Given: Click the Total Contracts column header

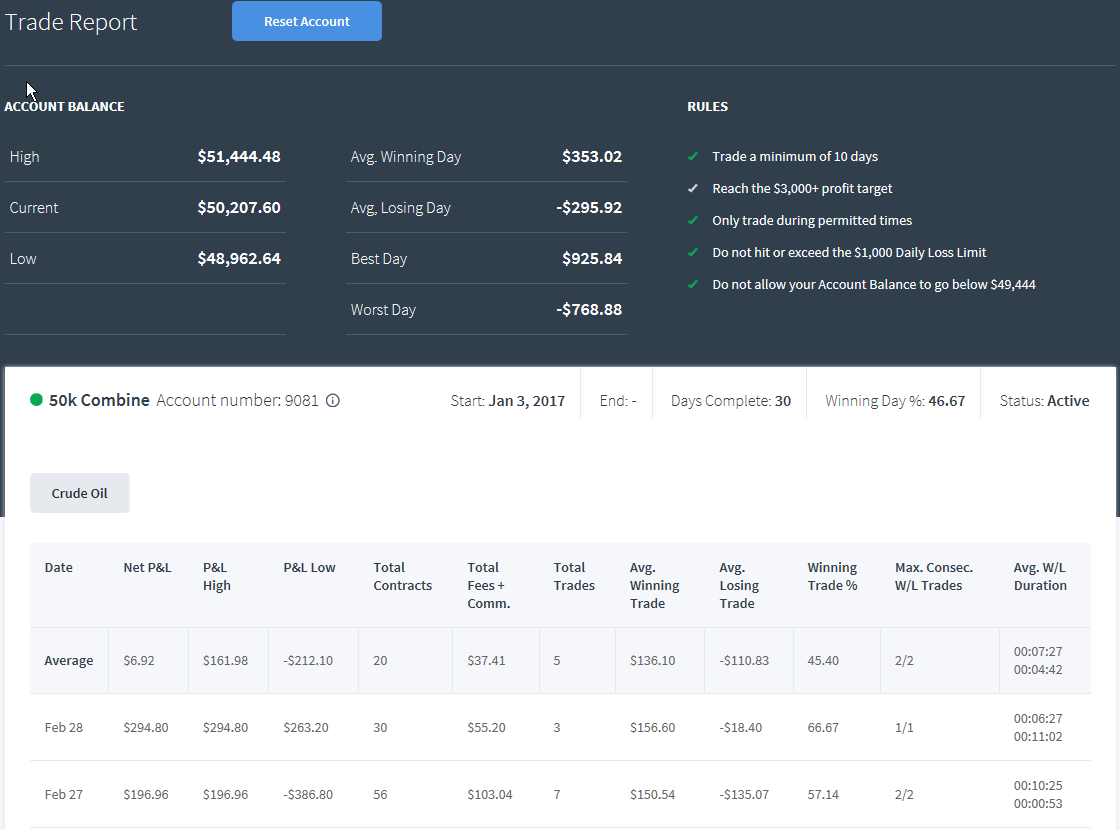Looking at the screenshot, I should pyautogui.click(x=403, y=576).
